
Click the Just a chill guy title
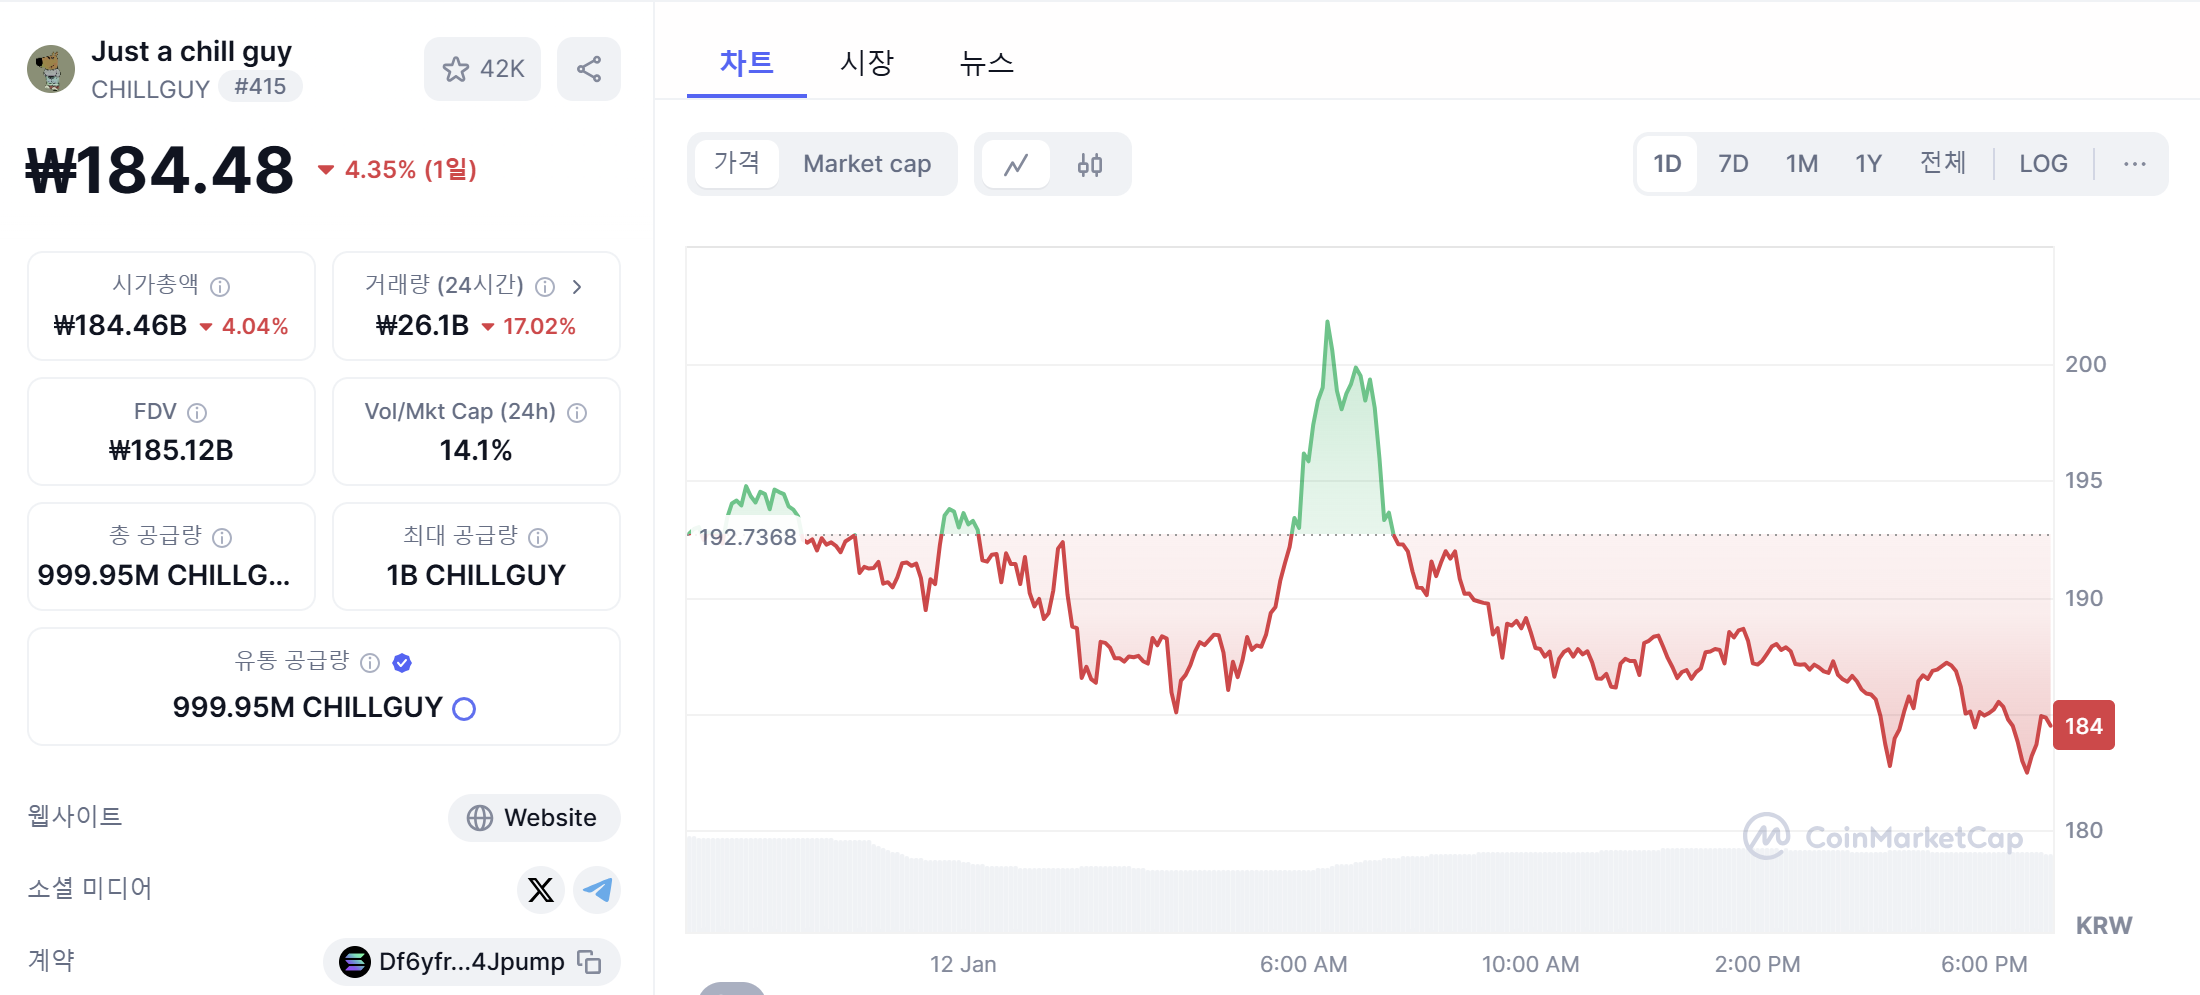pos(192,52)
